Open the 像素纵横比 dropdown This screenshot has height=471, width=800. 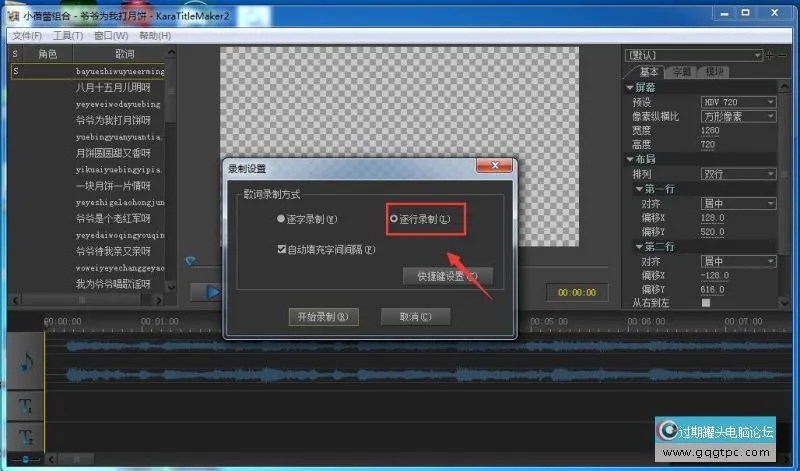click(738, 116)
